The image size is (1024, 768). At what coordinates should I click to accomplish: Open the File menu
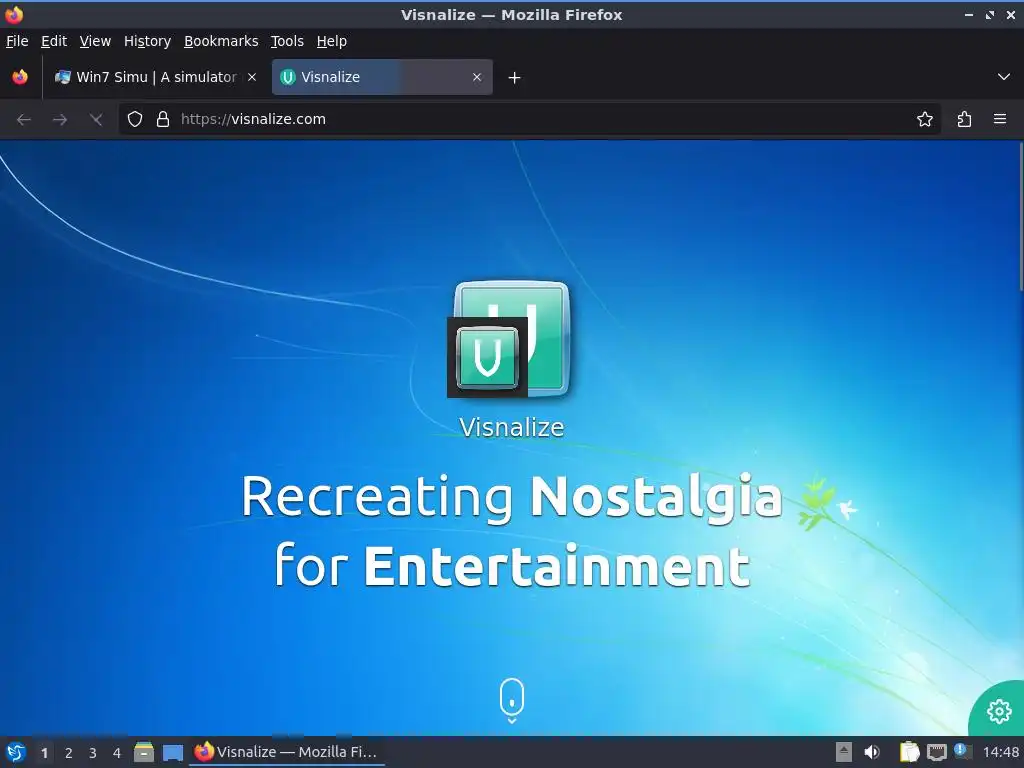(x=17, y=41)
